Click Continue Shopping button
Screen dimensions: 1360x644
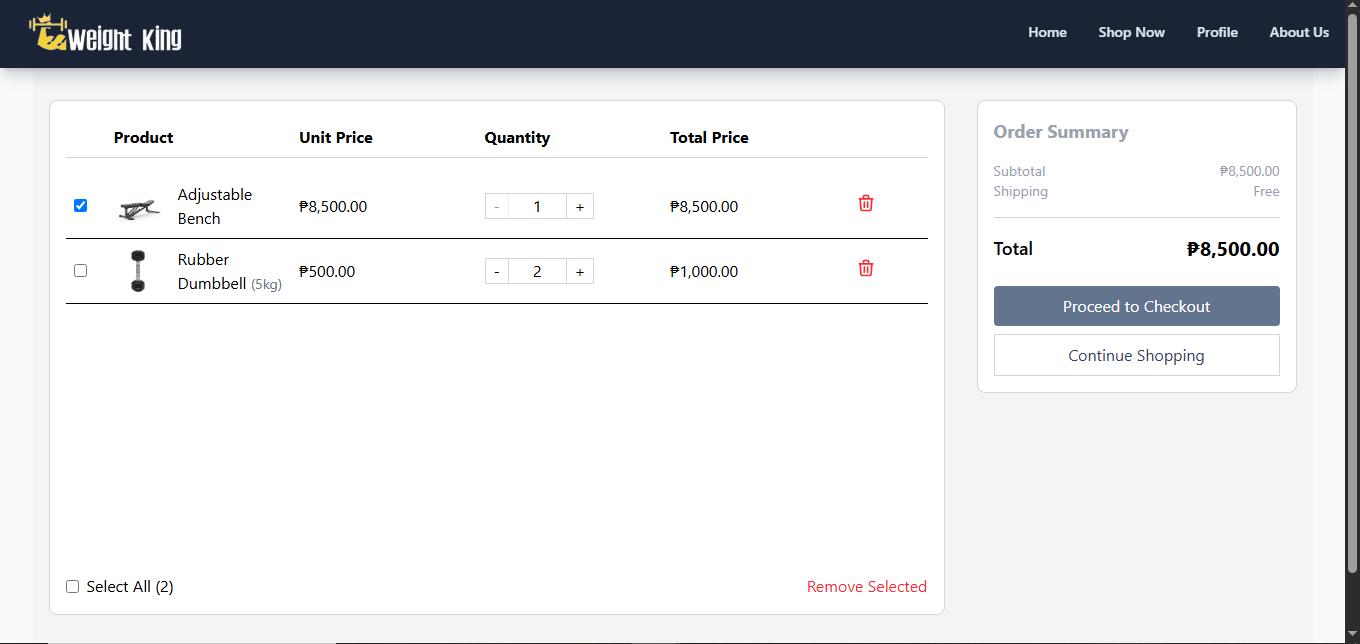[x=1136, y=355]
